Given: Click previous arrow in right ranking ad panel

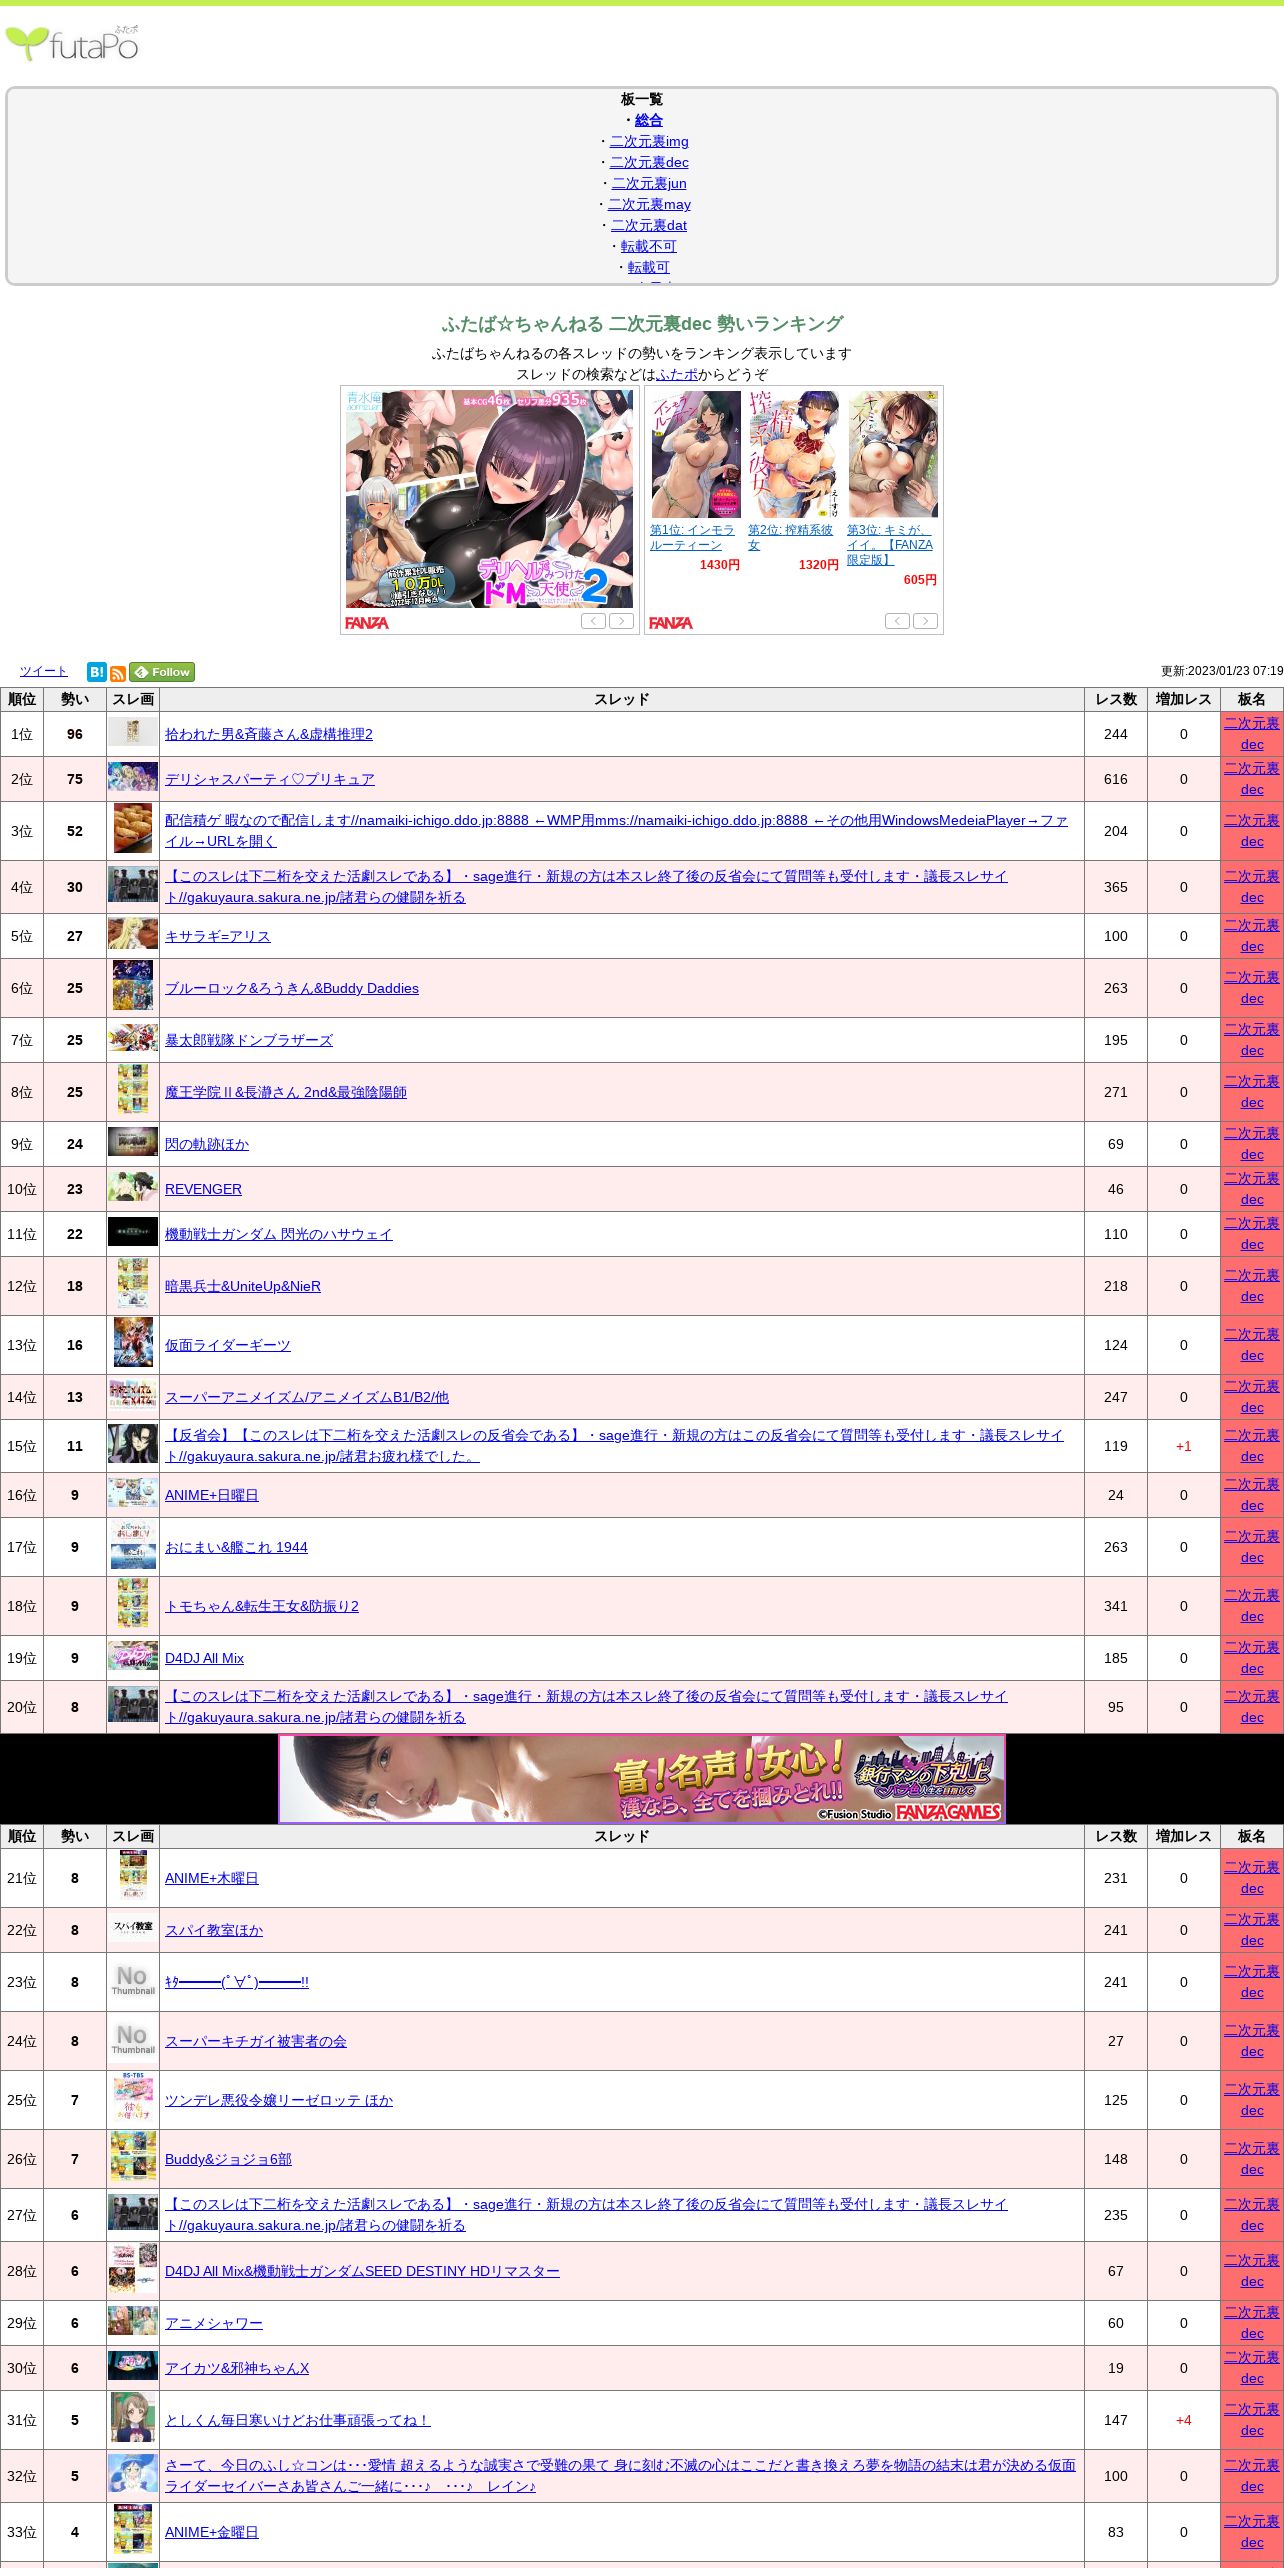Looking at the screenshot, I should (897, 621).
